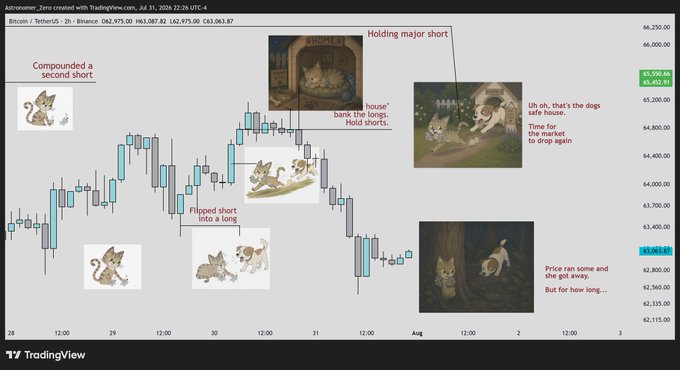Viewport: 680px width, 370px height.
Task: Click the cyan 63,063.87 current price label
Action: click(x=656, y=251)
